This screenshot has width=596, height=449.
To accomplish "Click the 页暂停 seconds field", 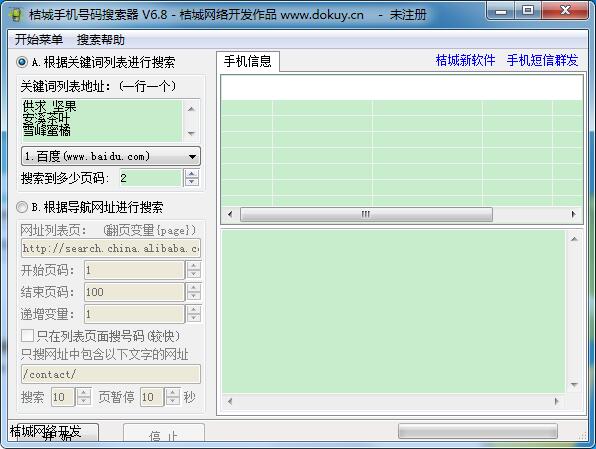I will [x=152, y=397].
